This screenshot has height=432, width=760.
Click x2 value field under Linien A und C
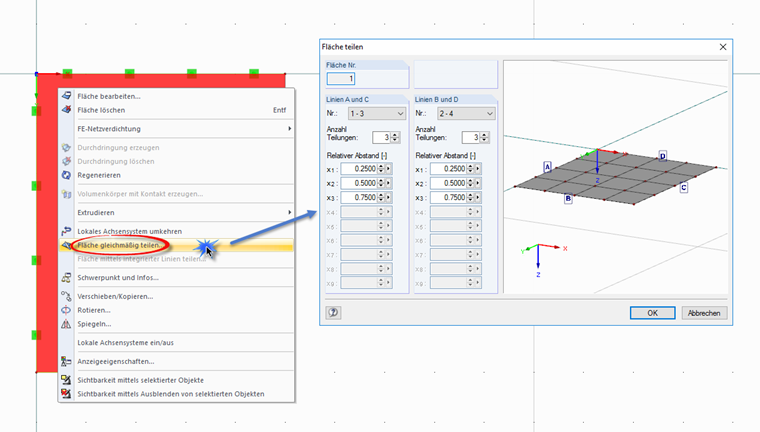click(x=359, y=183)
